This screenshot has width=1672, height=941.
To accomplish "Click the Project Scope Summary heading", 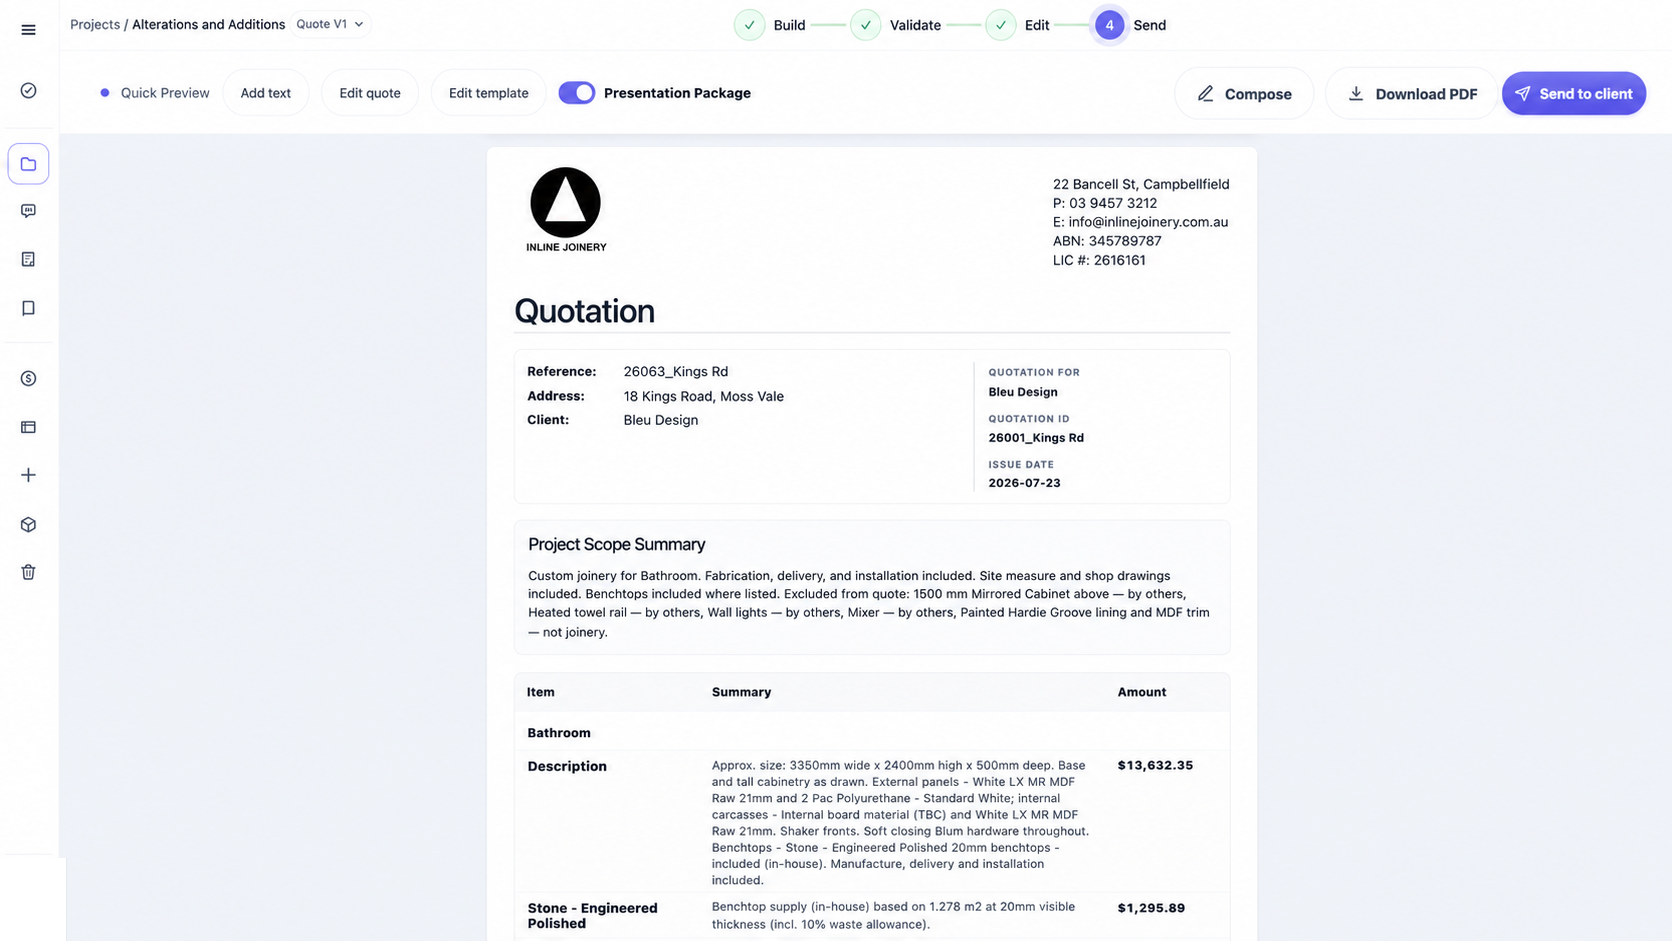I will coord(616,544).
